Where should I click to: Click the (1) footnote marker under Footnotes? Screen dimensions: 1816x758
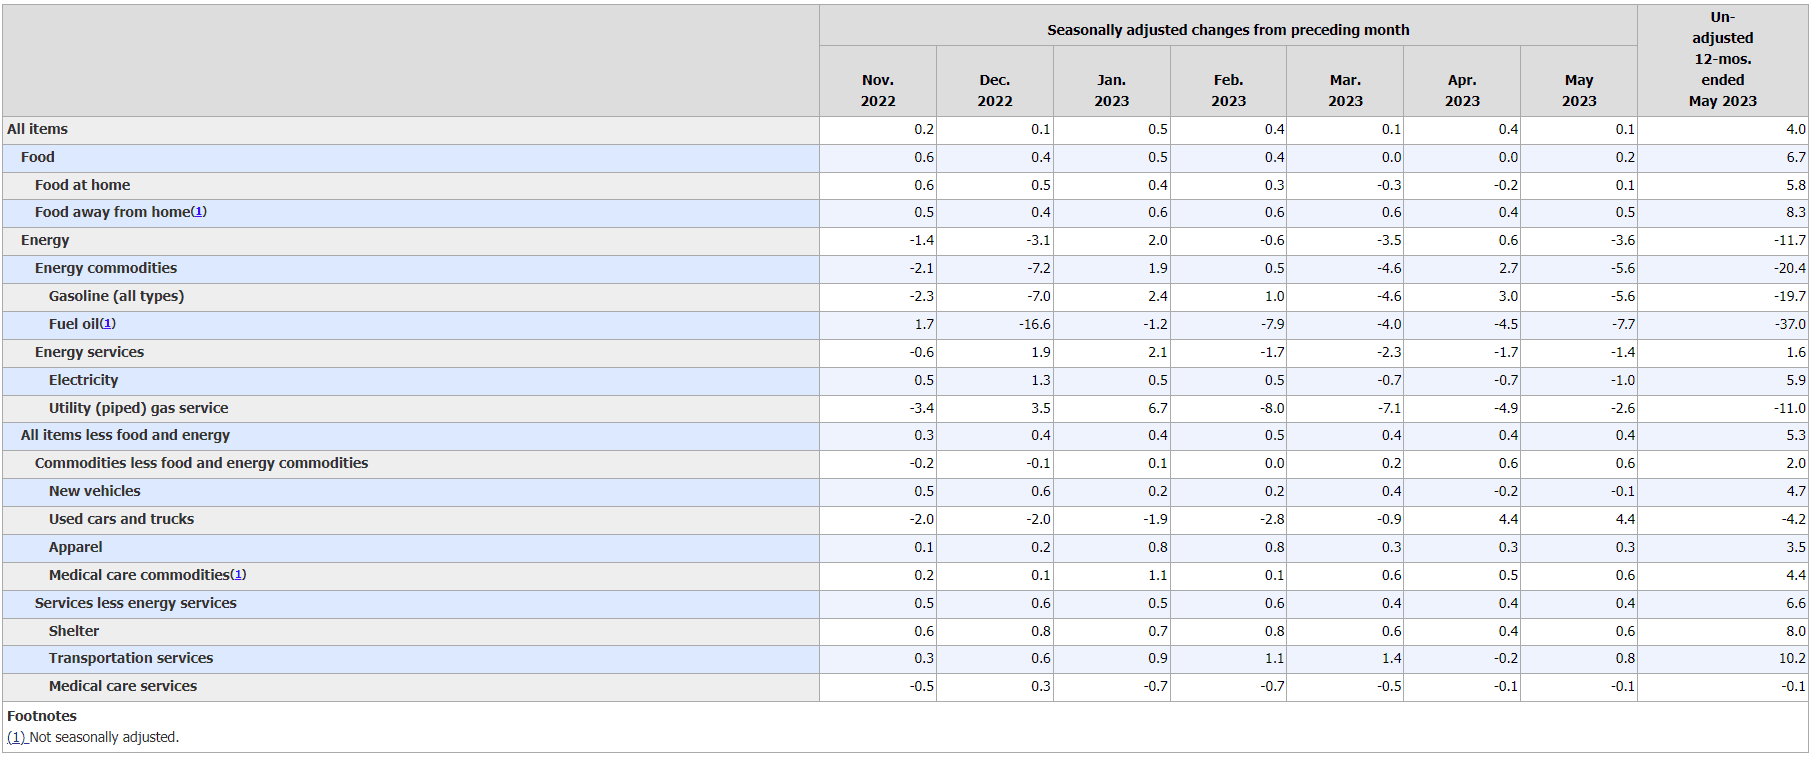17,737
